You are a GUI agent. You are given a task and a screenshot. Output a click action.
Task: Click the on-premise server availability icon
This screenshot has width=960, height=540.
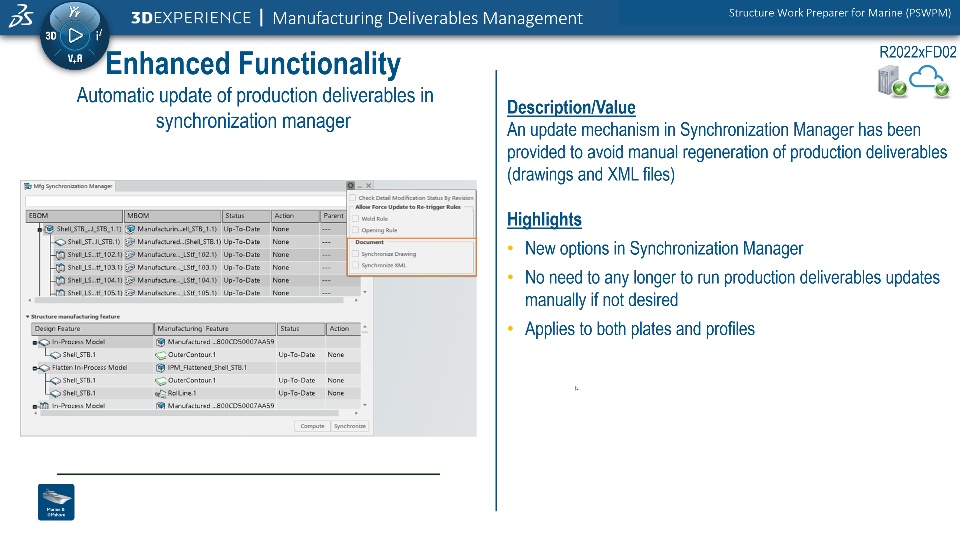[x=891, y=81]
